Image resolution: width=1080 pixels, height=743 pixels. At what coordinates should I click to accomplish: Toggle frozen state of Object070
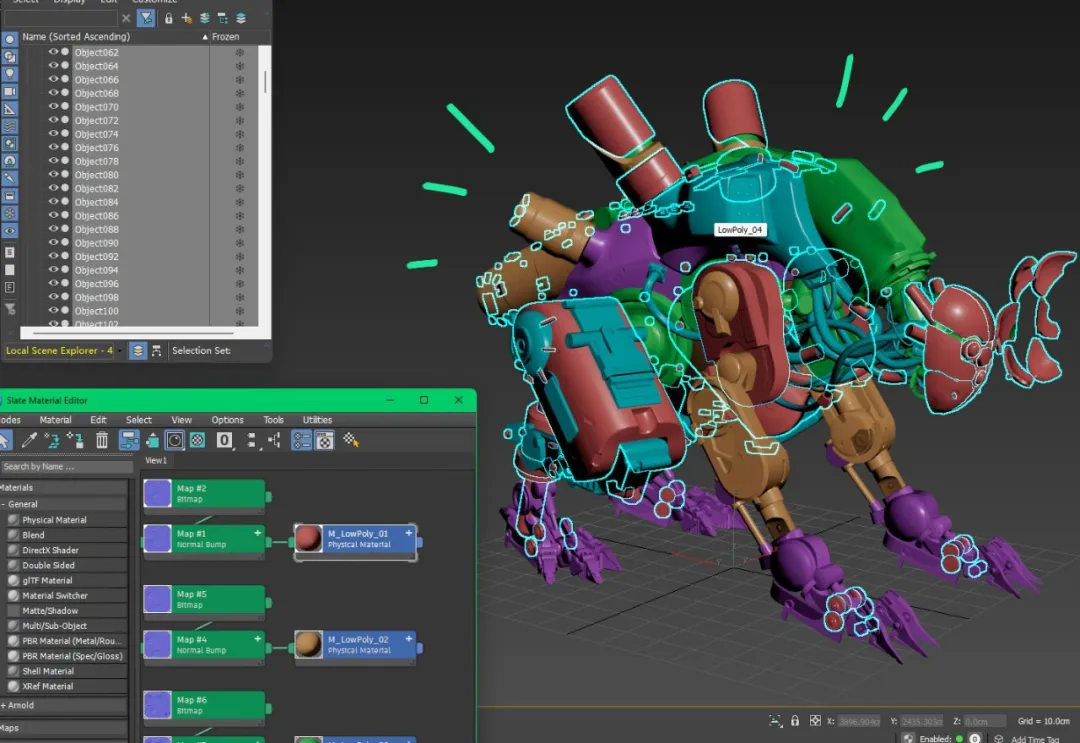pos(239,107)
